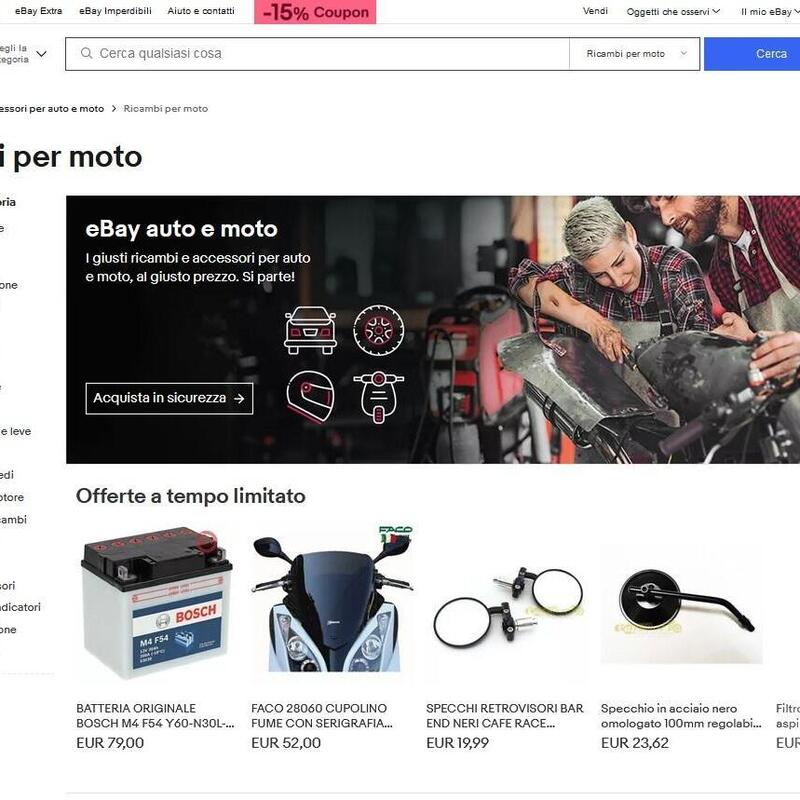Click the car icon in banner

310,330
